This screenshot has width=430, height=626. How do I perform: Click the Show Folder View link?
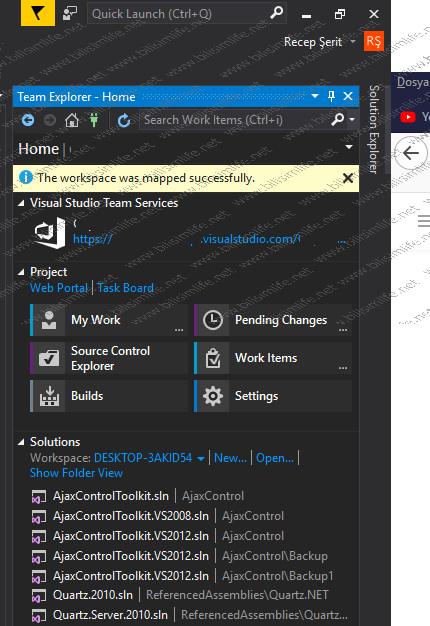76,473
